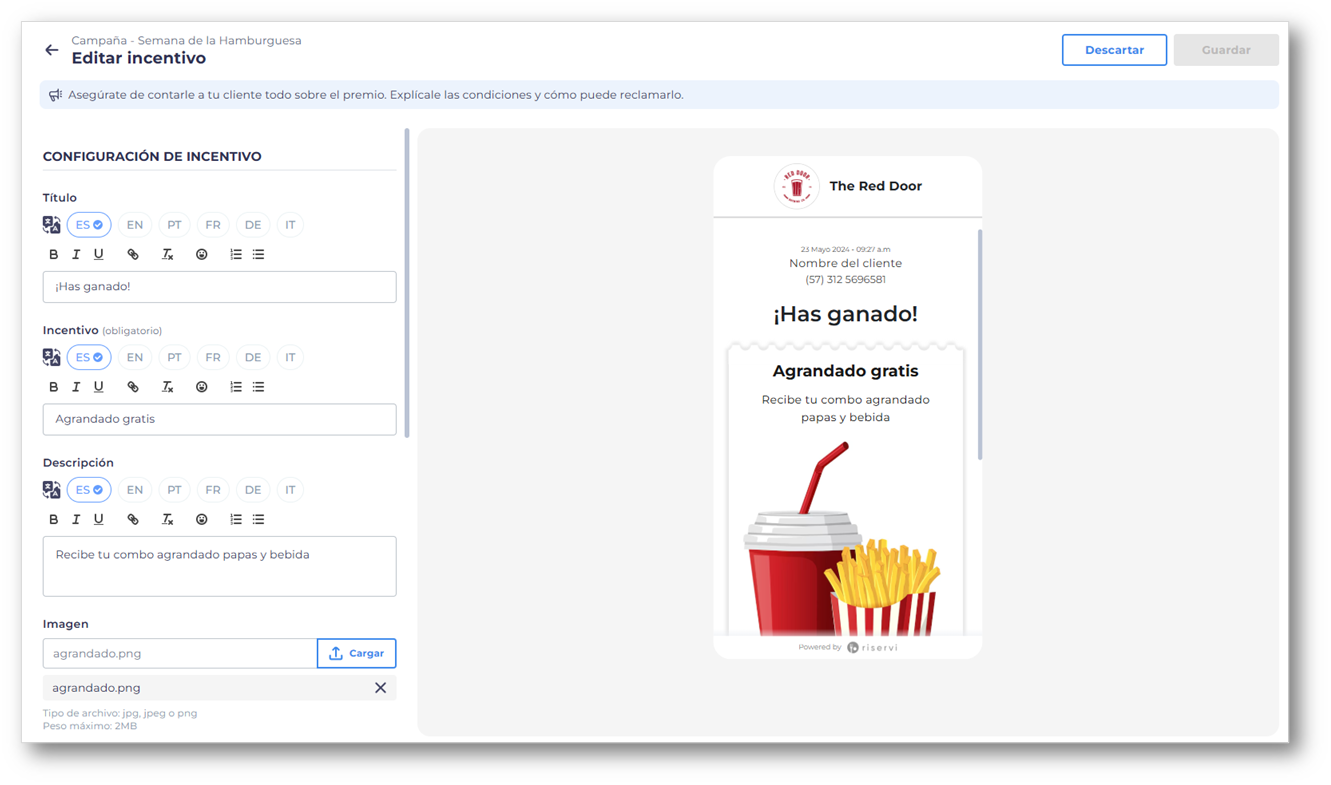Click the configuration panel vertical scrollbar
This screenshot has height=785, width=1331.
pos(407,283)
